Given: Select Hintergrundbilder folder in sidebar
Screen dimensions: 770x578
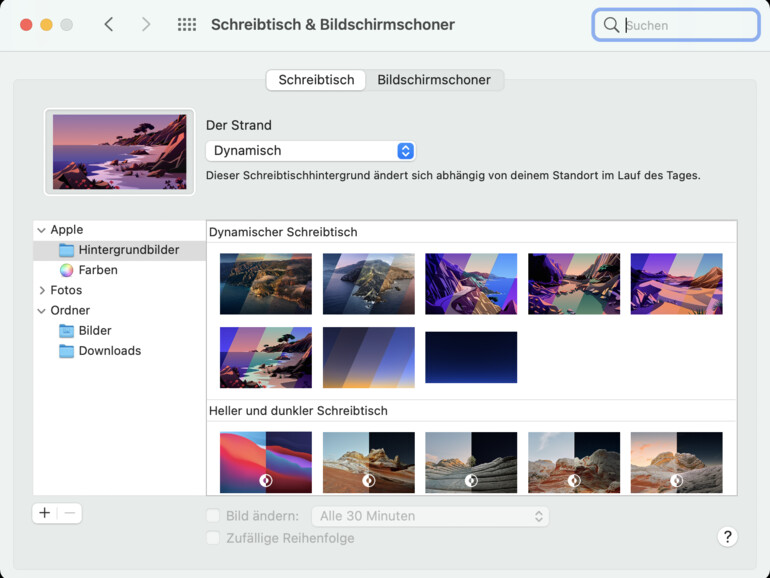Looking at the screenshot, I should (x=119, y=250).
